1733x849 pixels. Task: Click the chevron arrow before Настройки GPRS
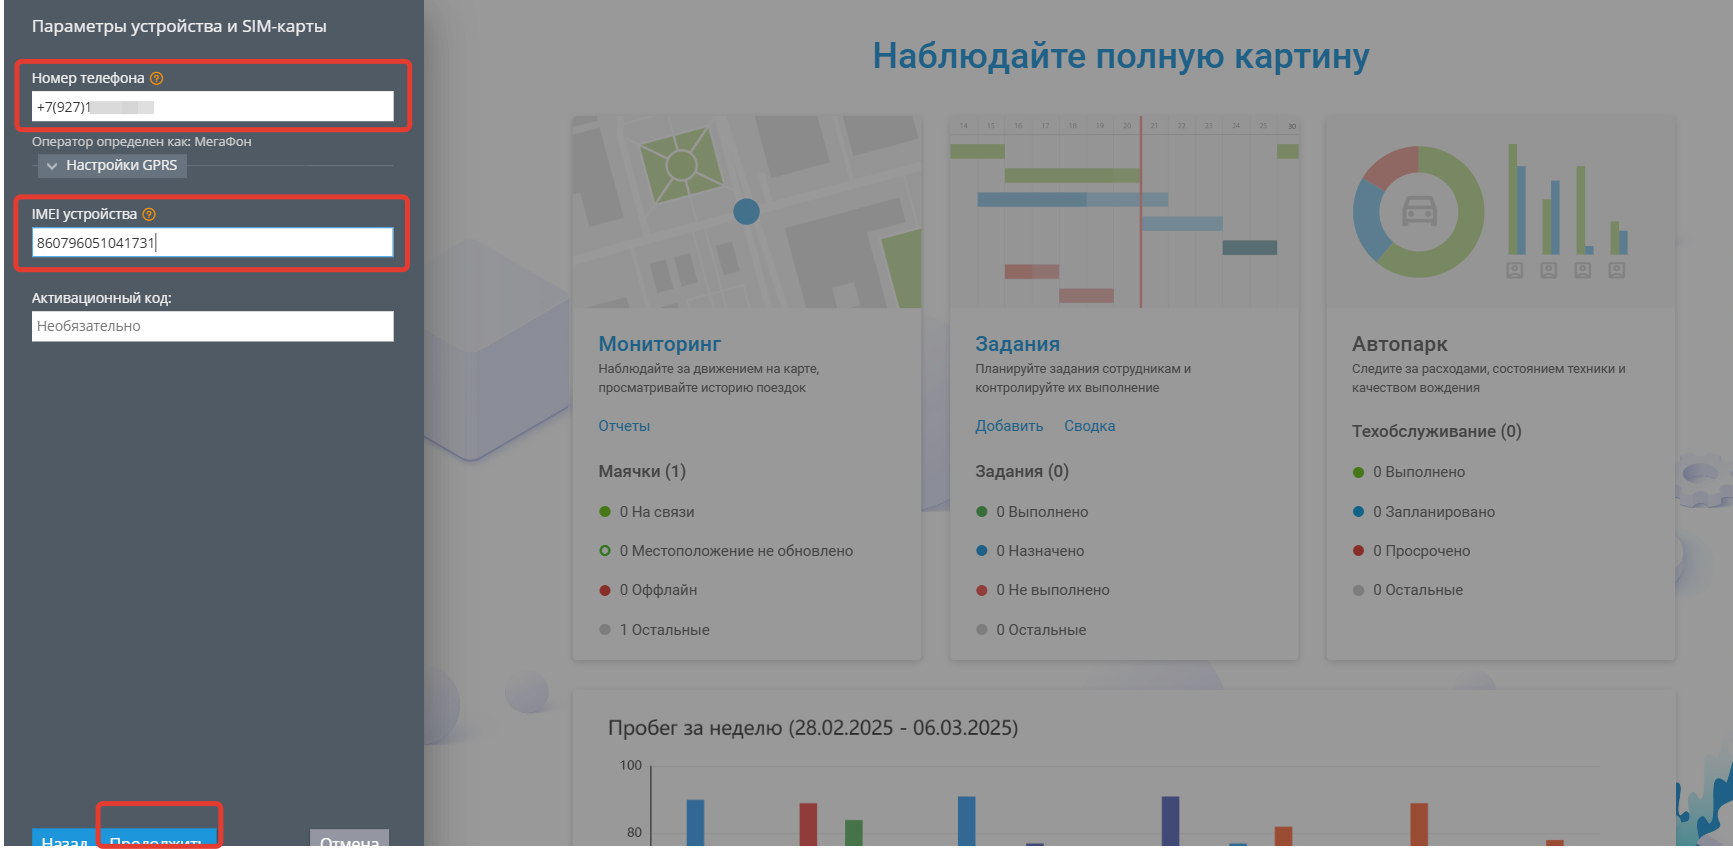(x=52, y=166)
